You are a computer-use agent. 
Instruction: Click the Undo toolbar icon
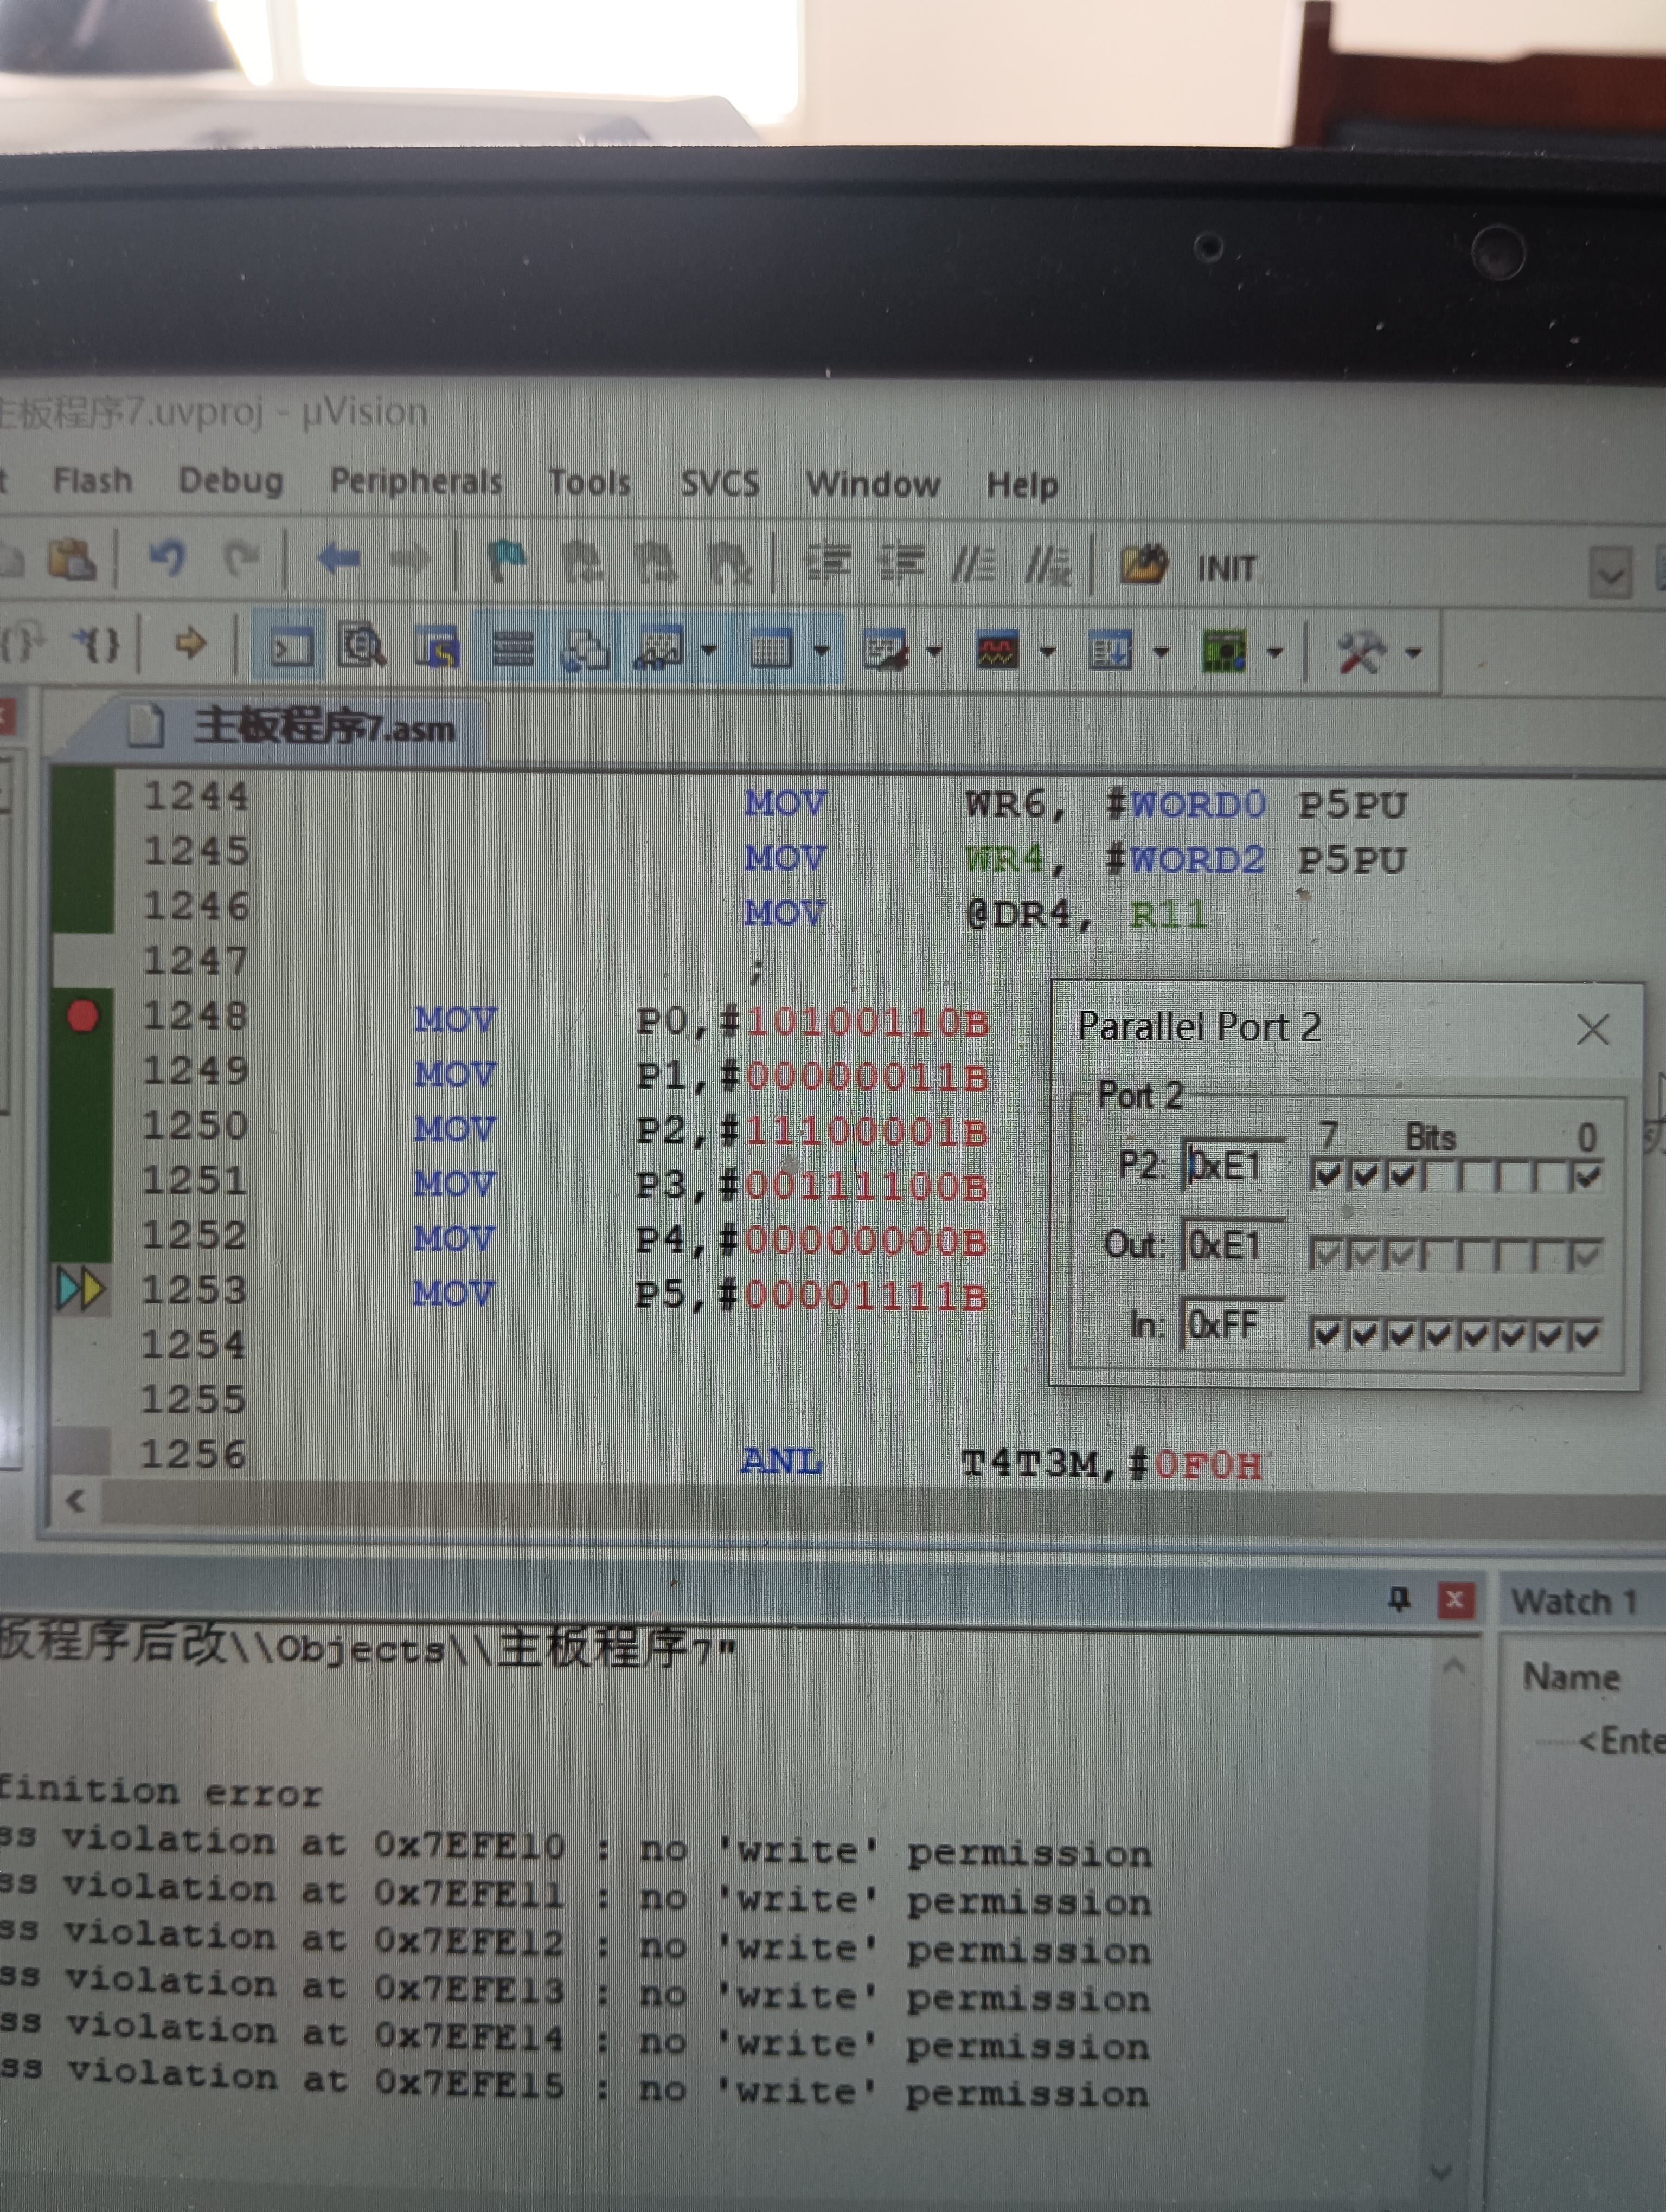166,557
